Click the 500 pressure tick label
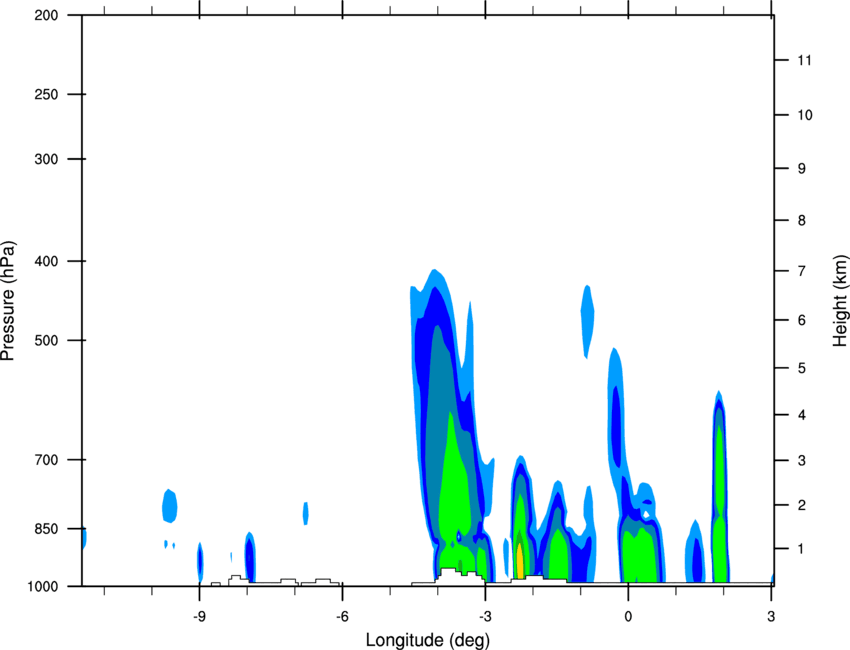This screenshot has height=650, width=850. pos(46,340)
